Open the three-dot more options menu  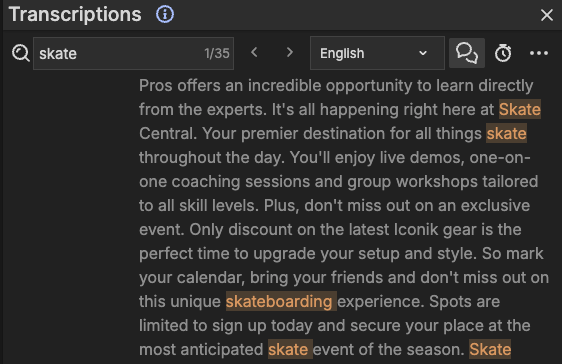pyautogui.click(x=539, y=53)
